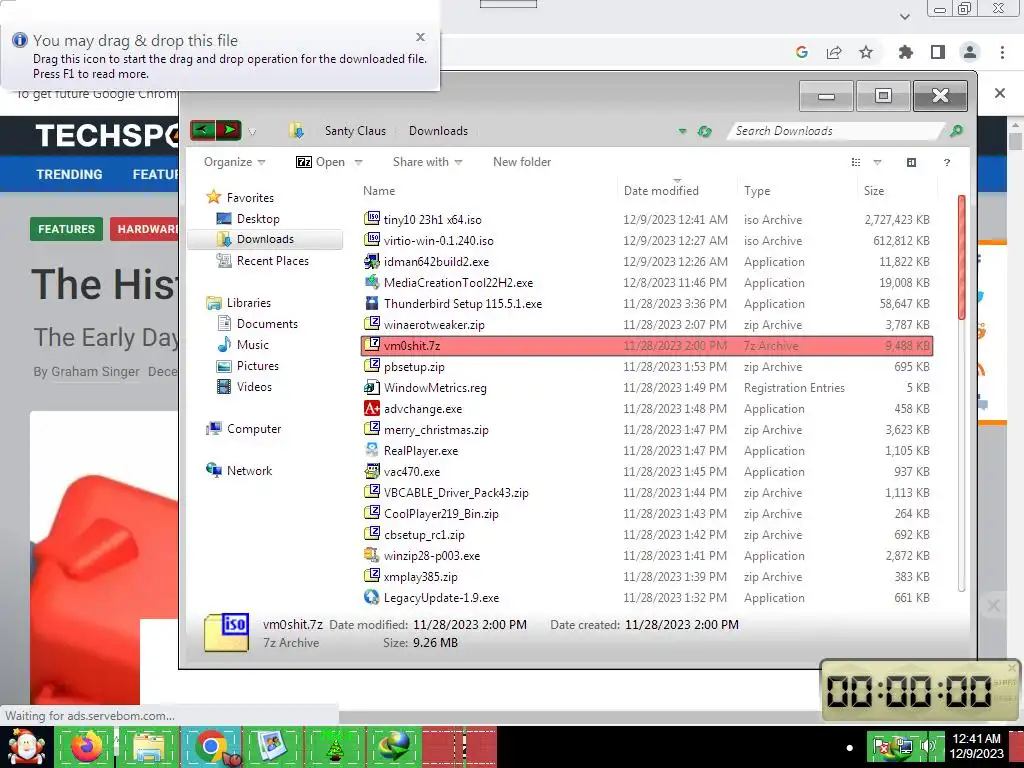Image resolution: width=1024 pixels, height=768 pixels.
Task: Sort by the Size column header
Action: tap(874, 191)
